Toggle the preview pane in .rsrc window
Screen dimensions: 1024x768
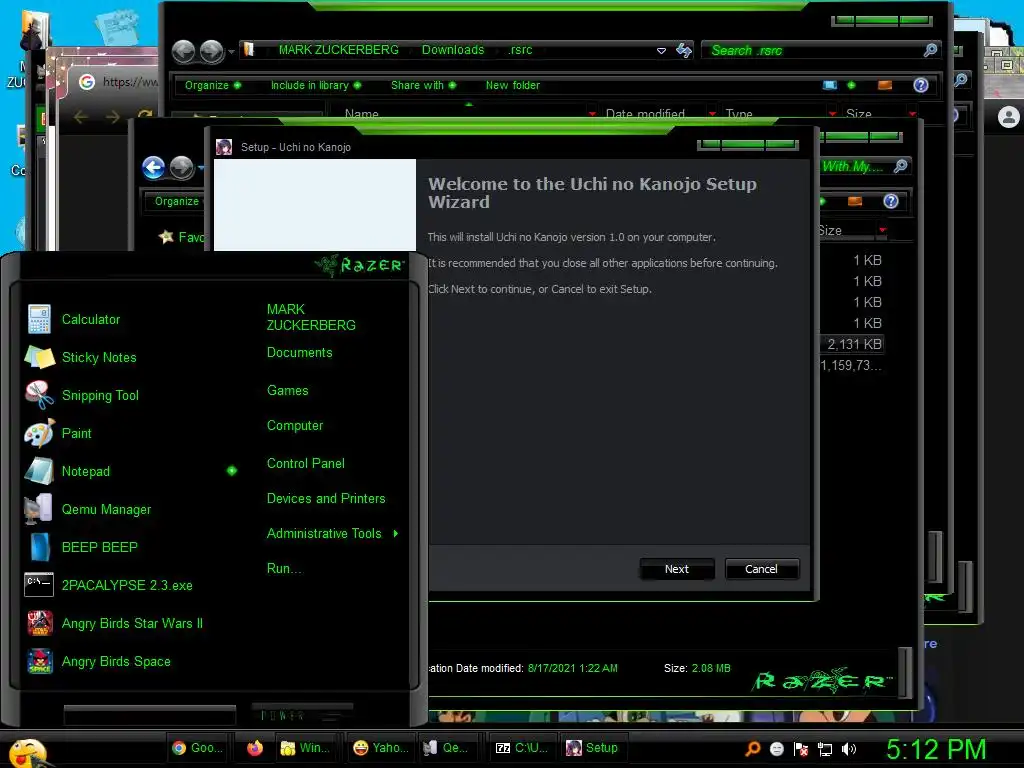885,85
